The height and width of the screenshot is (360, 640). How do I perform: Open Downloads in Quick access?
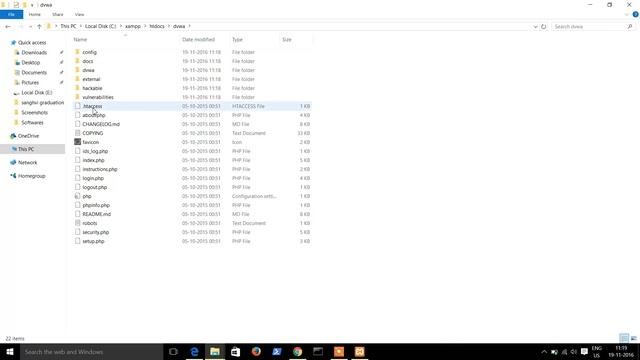point(34,53)
